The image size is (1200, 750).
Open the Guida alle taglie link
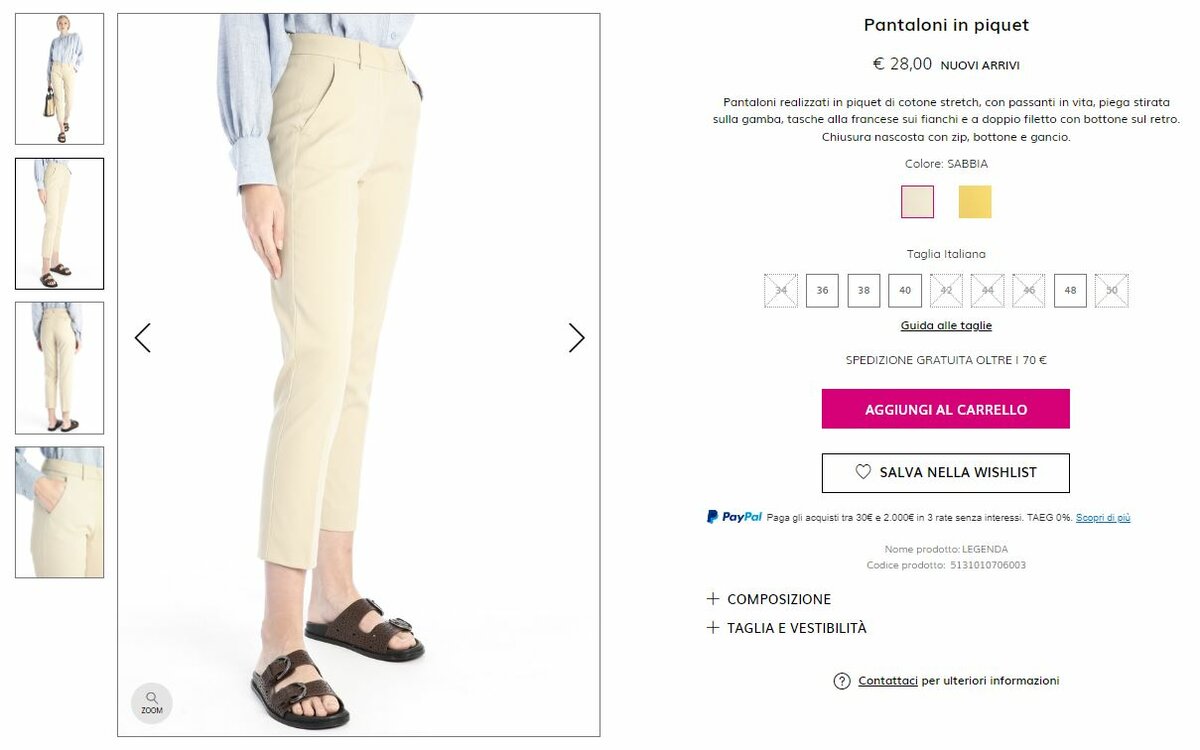tap(946, 326)
